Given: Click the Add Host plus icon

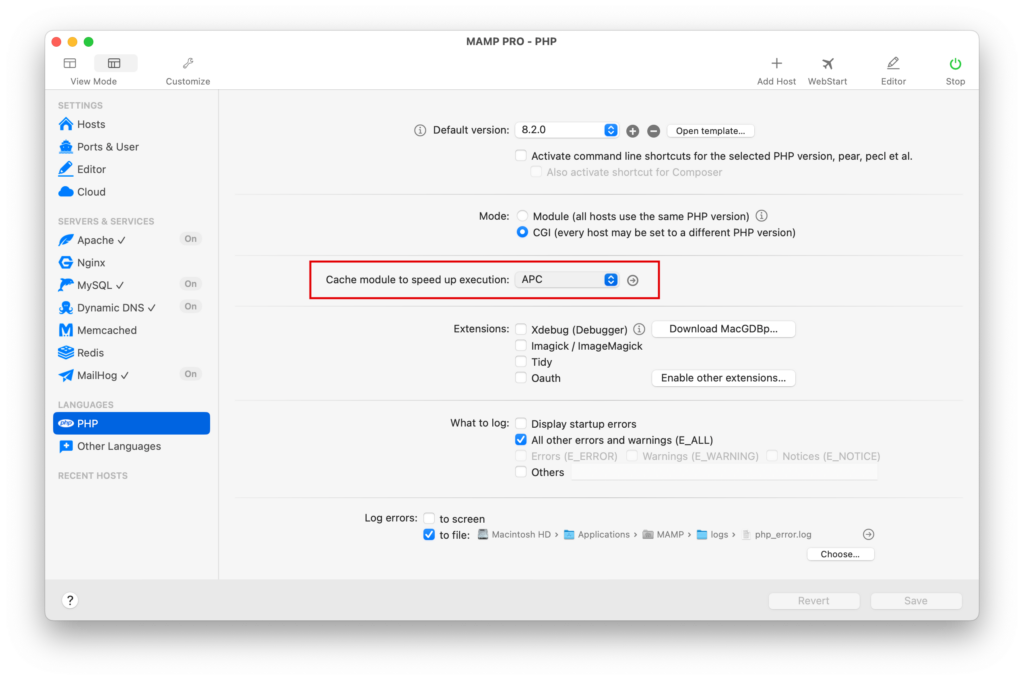Looking at the screenshot, I should (x=776, y=63).
